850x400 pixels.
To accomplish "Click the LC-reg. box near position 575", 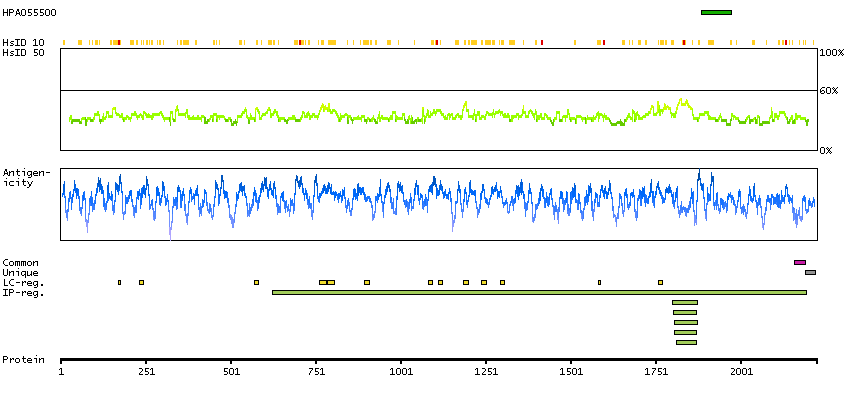I will point(256,282).
